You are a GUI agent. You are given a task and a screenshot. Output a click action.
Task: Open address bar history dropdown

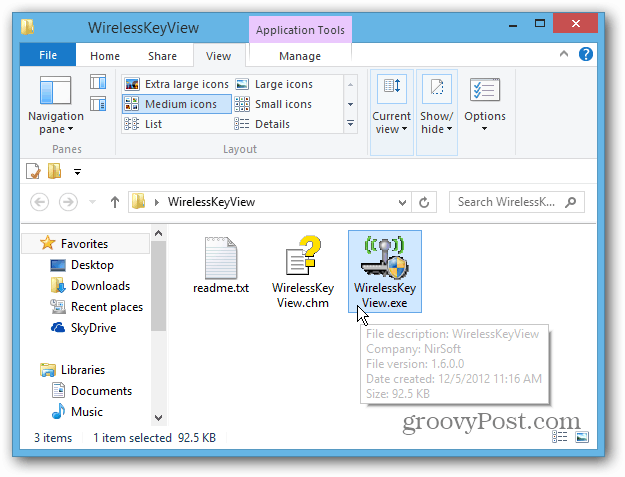tap(403, 202)
